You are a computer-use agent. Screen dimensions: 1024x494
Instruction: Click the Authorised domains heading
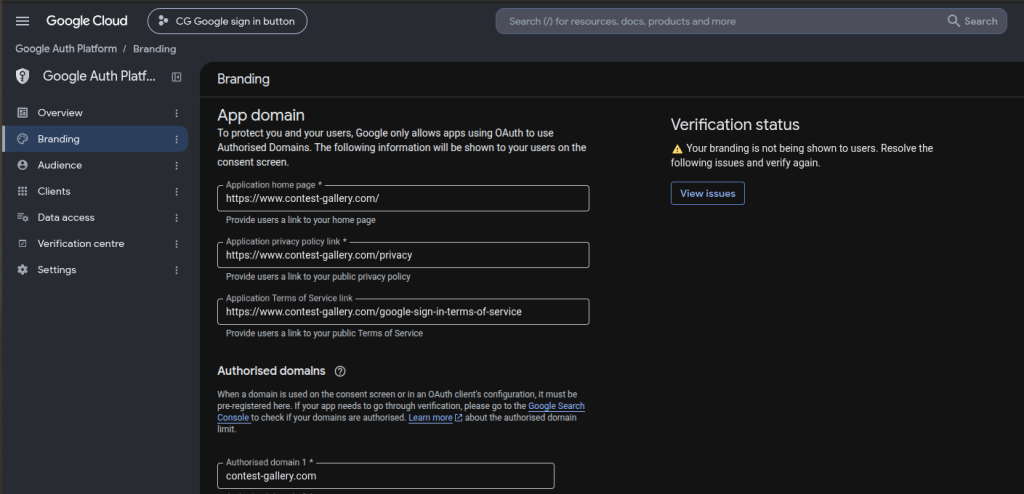(271, 371)
